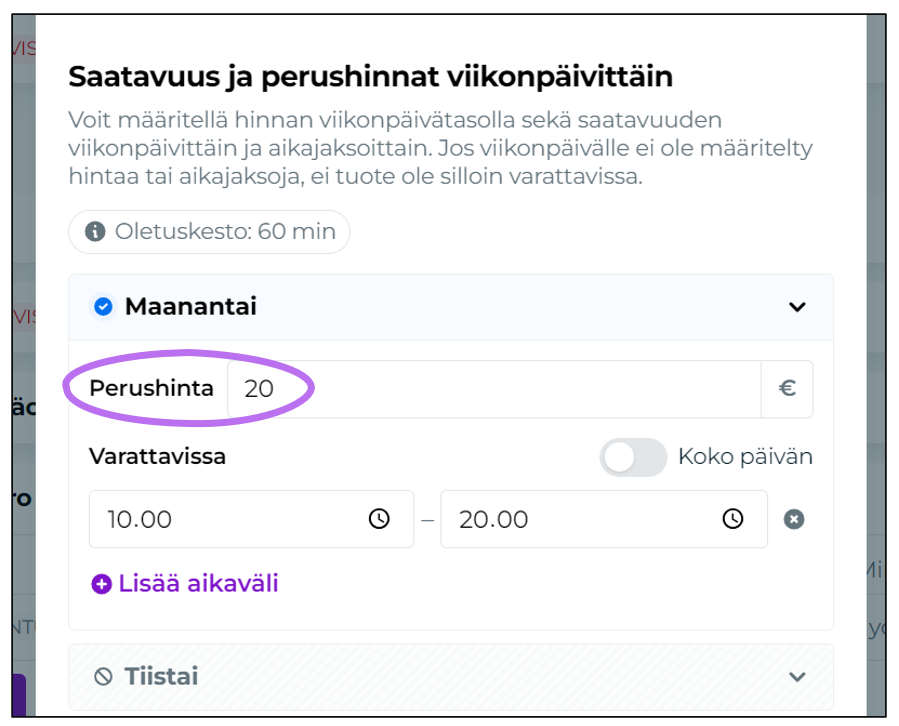The image size is (899, 726).
Task: Click the Koko päivän label text
Action: pyautogui.click(x=745, y=457)
